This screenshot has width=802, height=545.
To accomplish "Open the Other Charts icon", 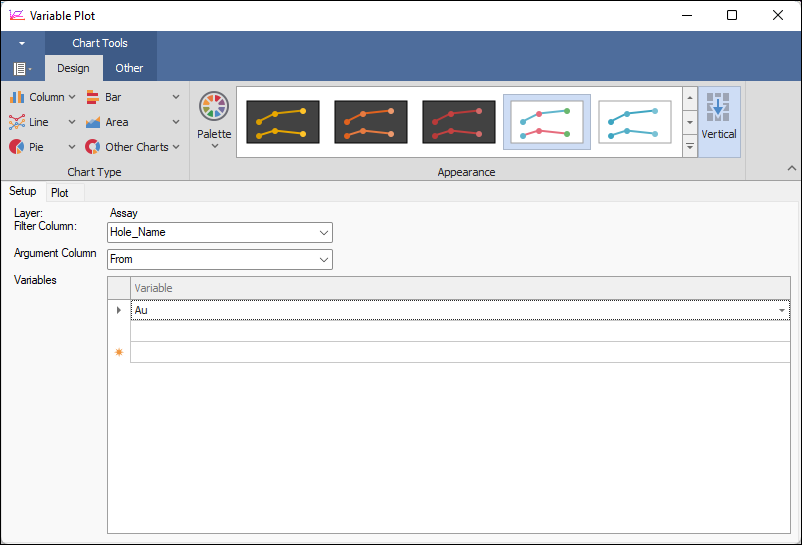I will tap(92, 147).
